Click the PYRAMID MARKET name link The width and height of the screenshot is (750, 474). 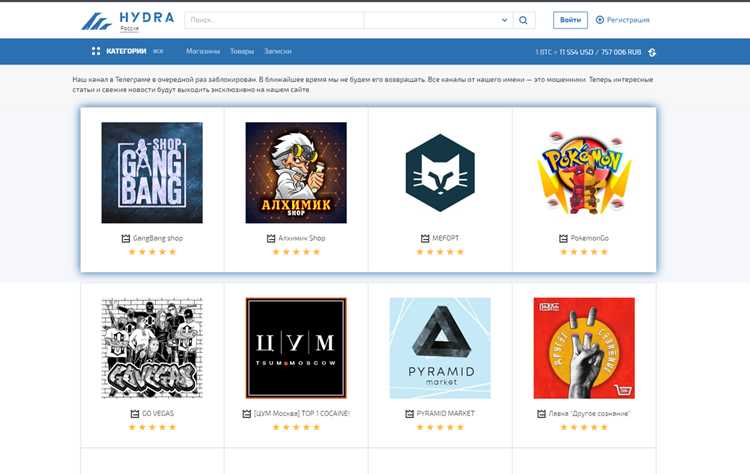click(x=445, y=414)
